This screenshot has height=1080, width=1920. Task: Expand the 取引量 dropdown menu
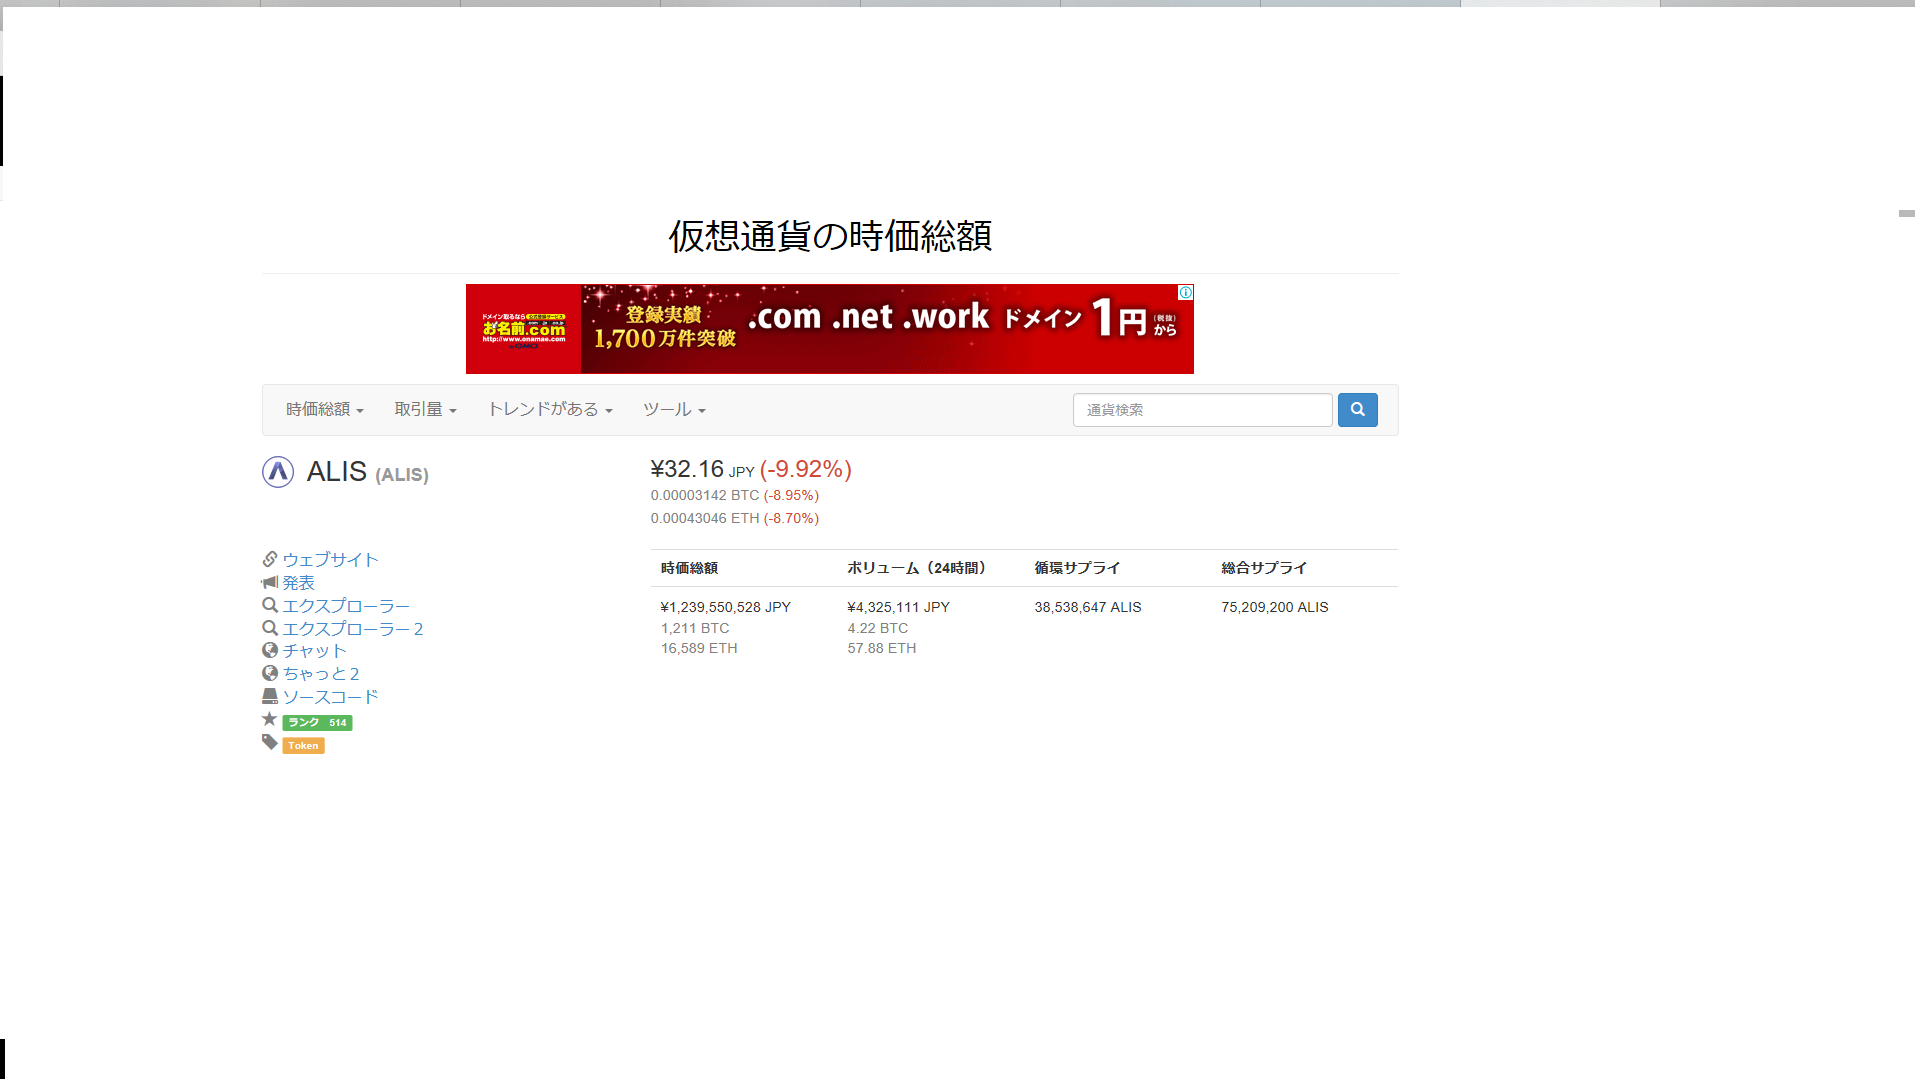point(425,410)
